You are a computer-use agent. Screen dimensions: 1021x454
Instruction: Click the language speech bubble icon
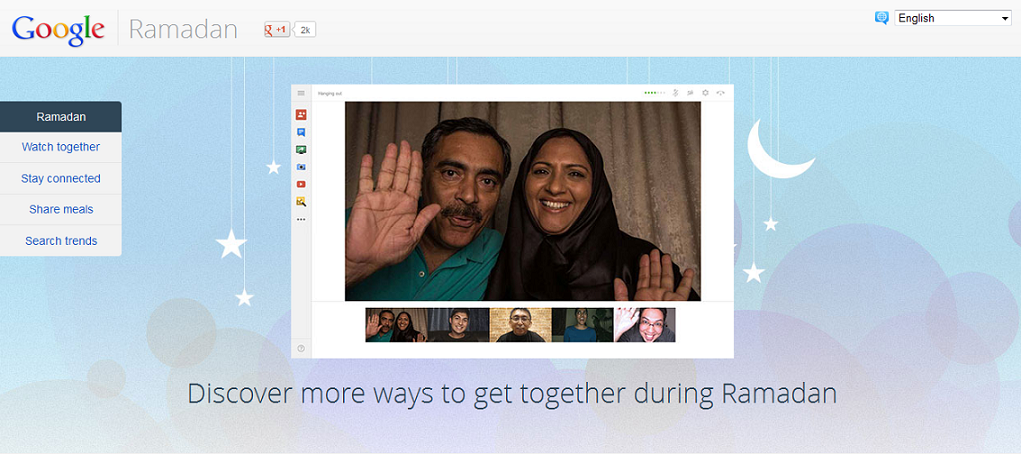click(x=881, y=18)
